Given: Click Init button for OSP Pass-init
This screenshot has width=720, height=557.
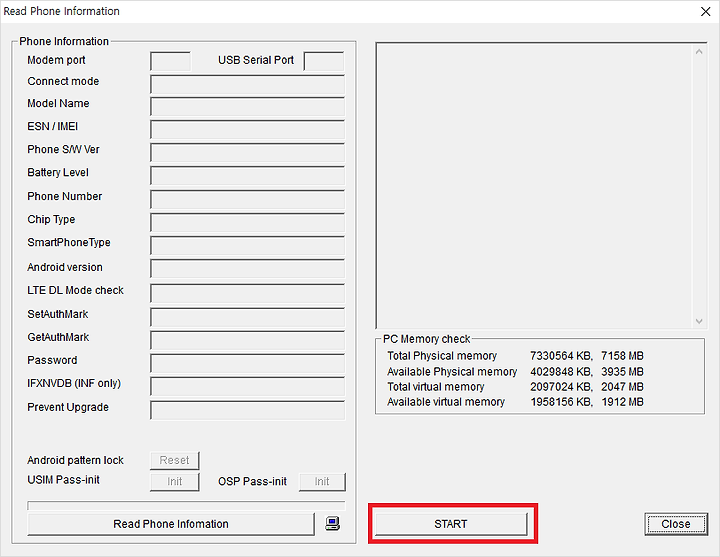Looking at the screenshot, I should 322,482.
